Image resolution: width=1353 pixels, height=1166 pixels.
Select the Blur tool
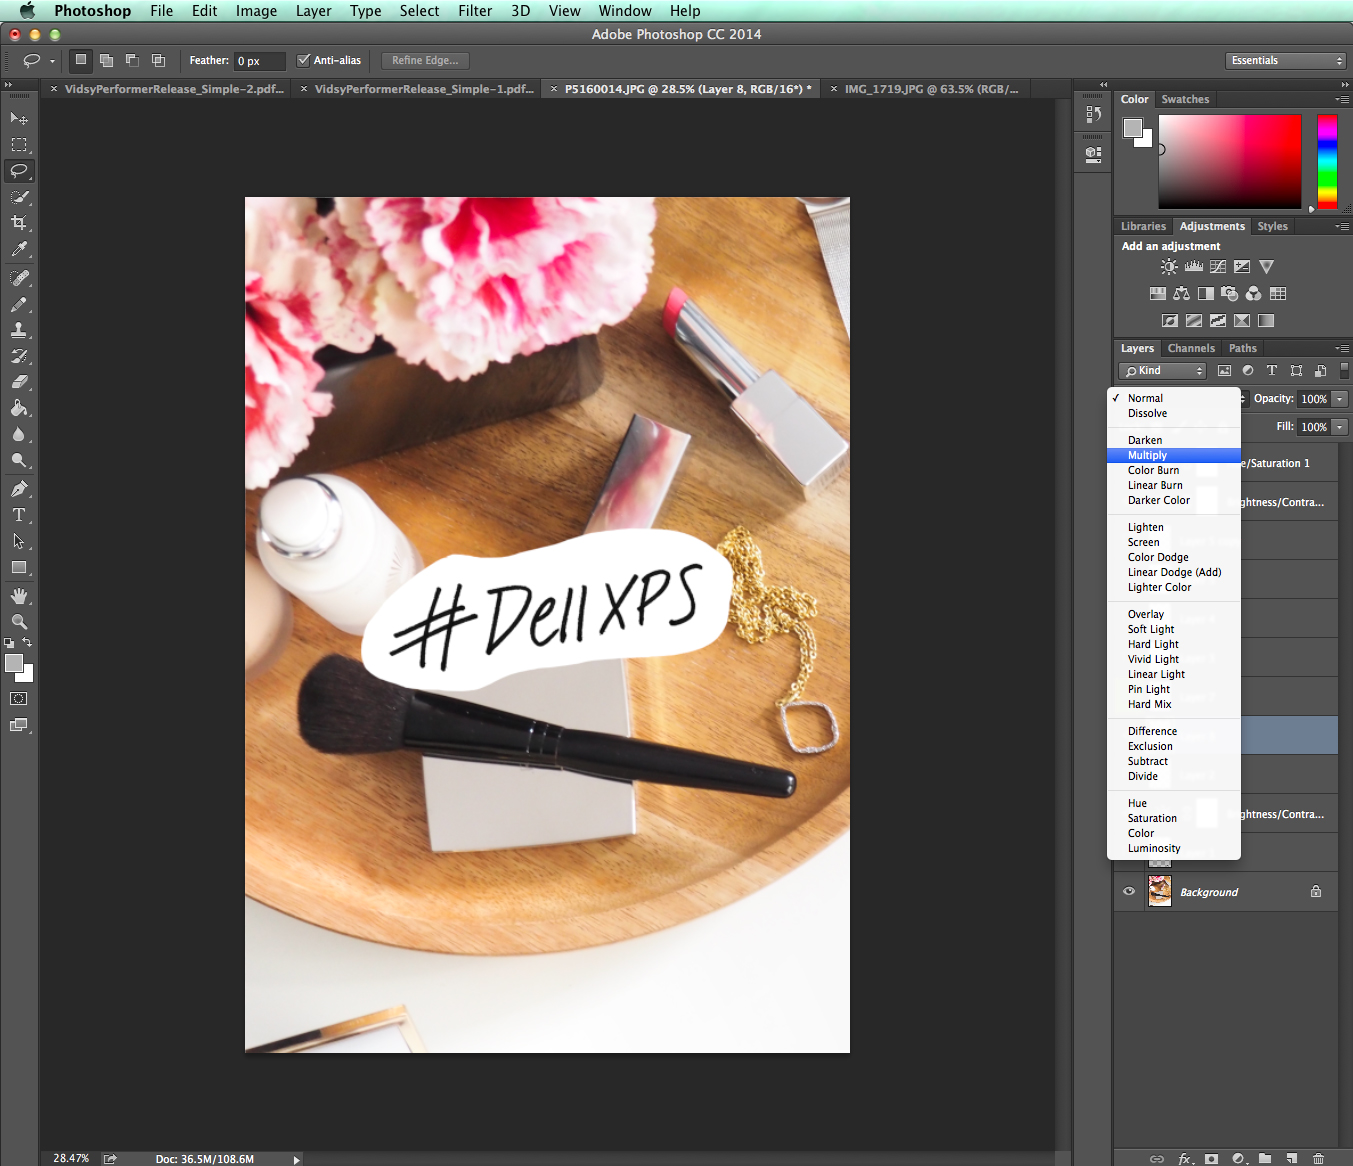coord(19,434)
